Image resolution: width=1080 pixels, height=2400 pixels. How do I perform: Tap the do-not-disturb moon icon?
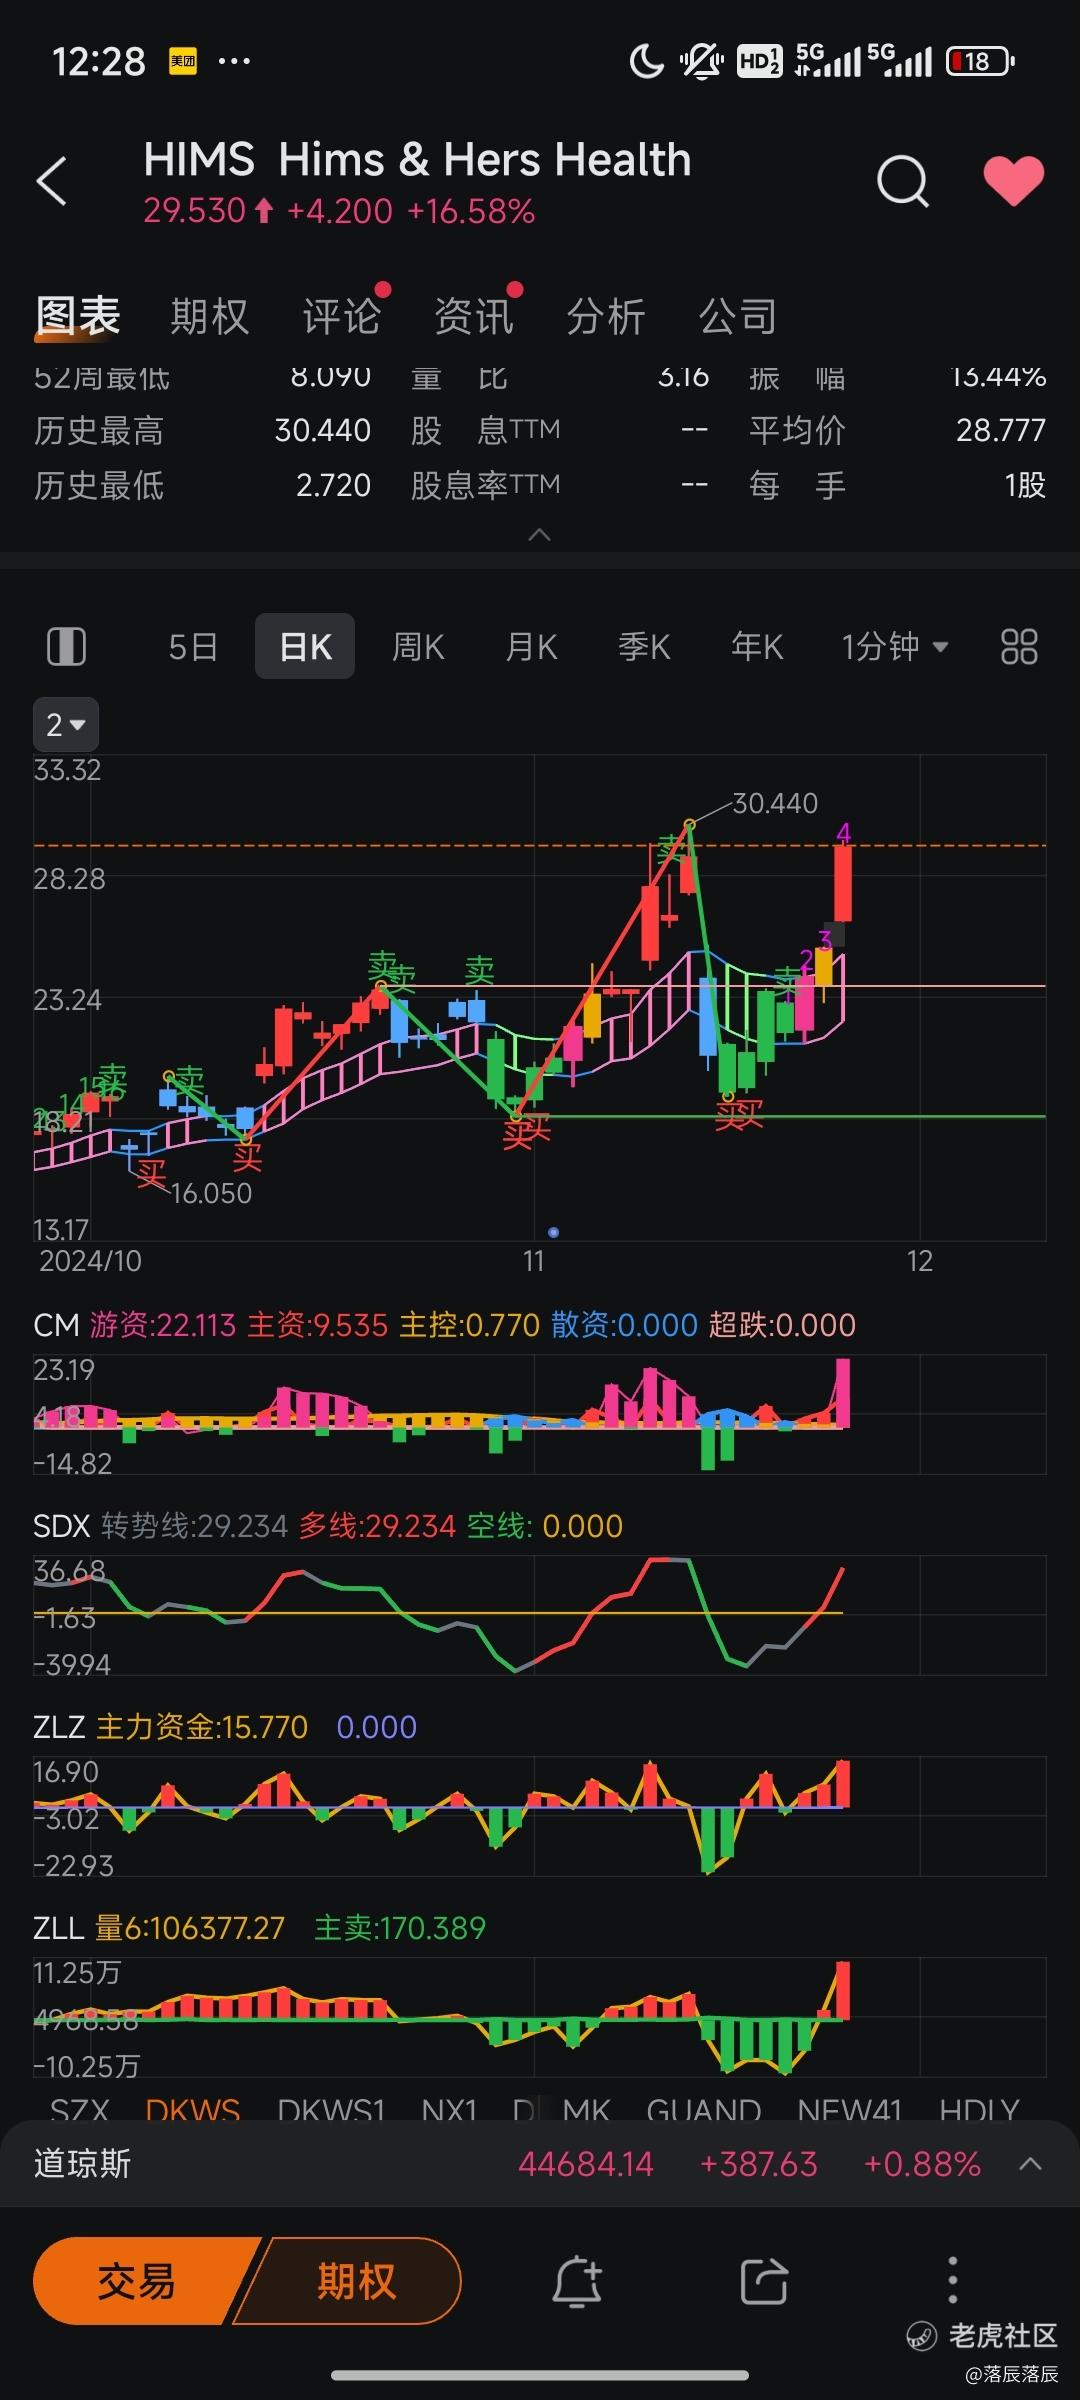(x=646, y=62)
